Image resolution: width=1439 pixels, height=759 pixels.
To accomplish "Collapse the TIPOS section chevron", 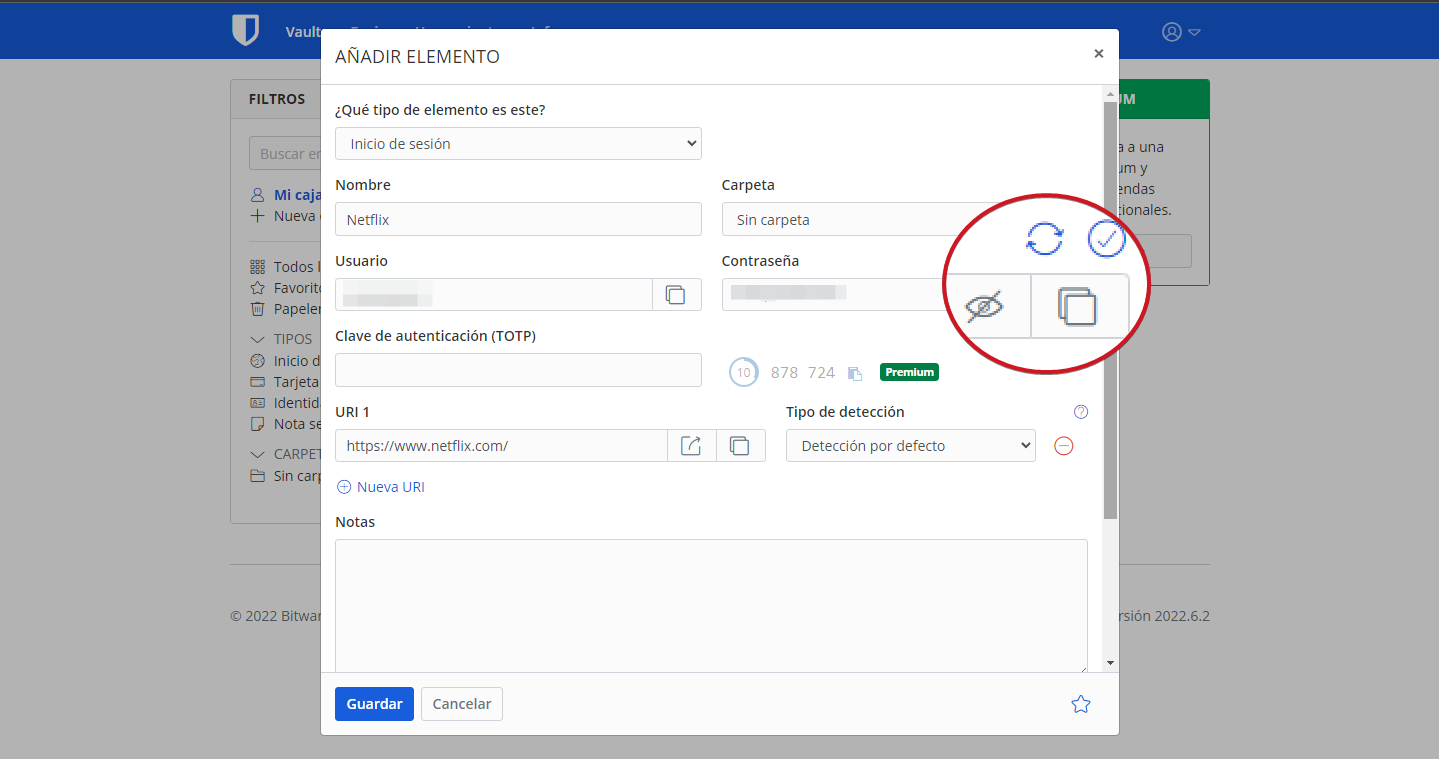I will tap(257, 339).
